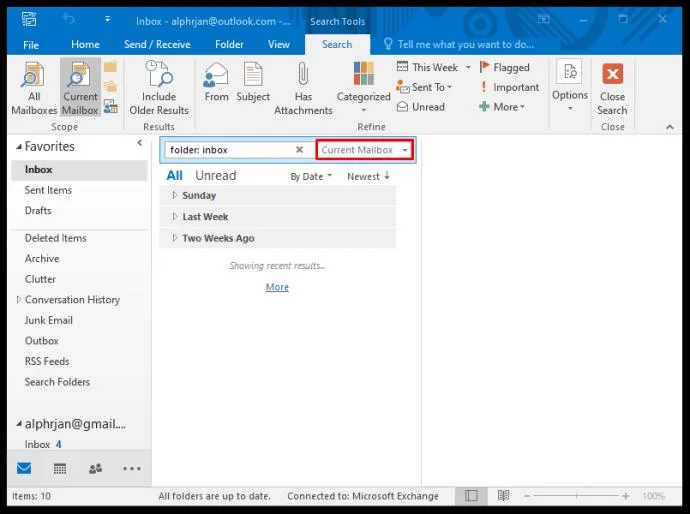690x514 pixels.
Task: Open Mail view in navigation bar
Action: (24, 469)
